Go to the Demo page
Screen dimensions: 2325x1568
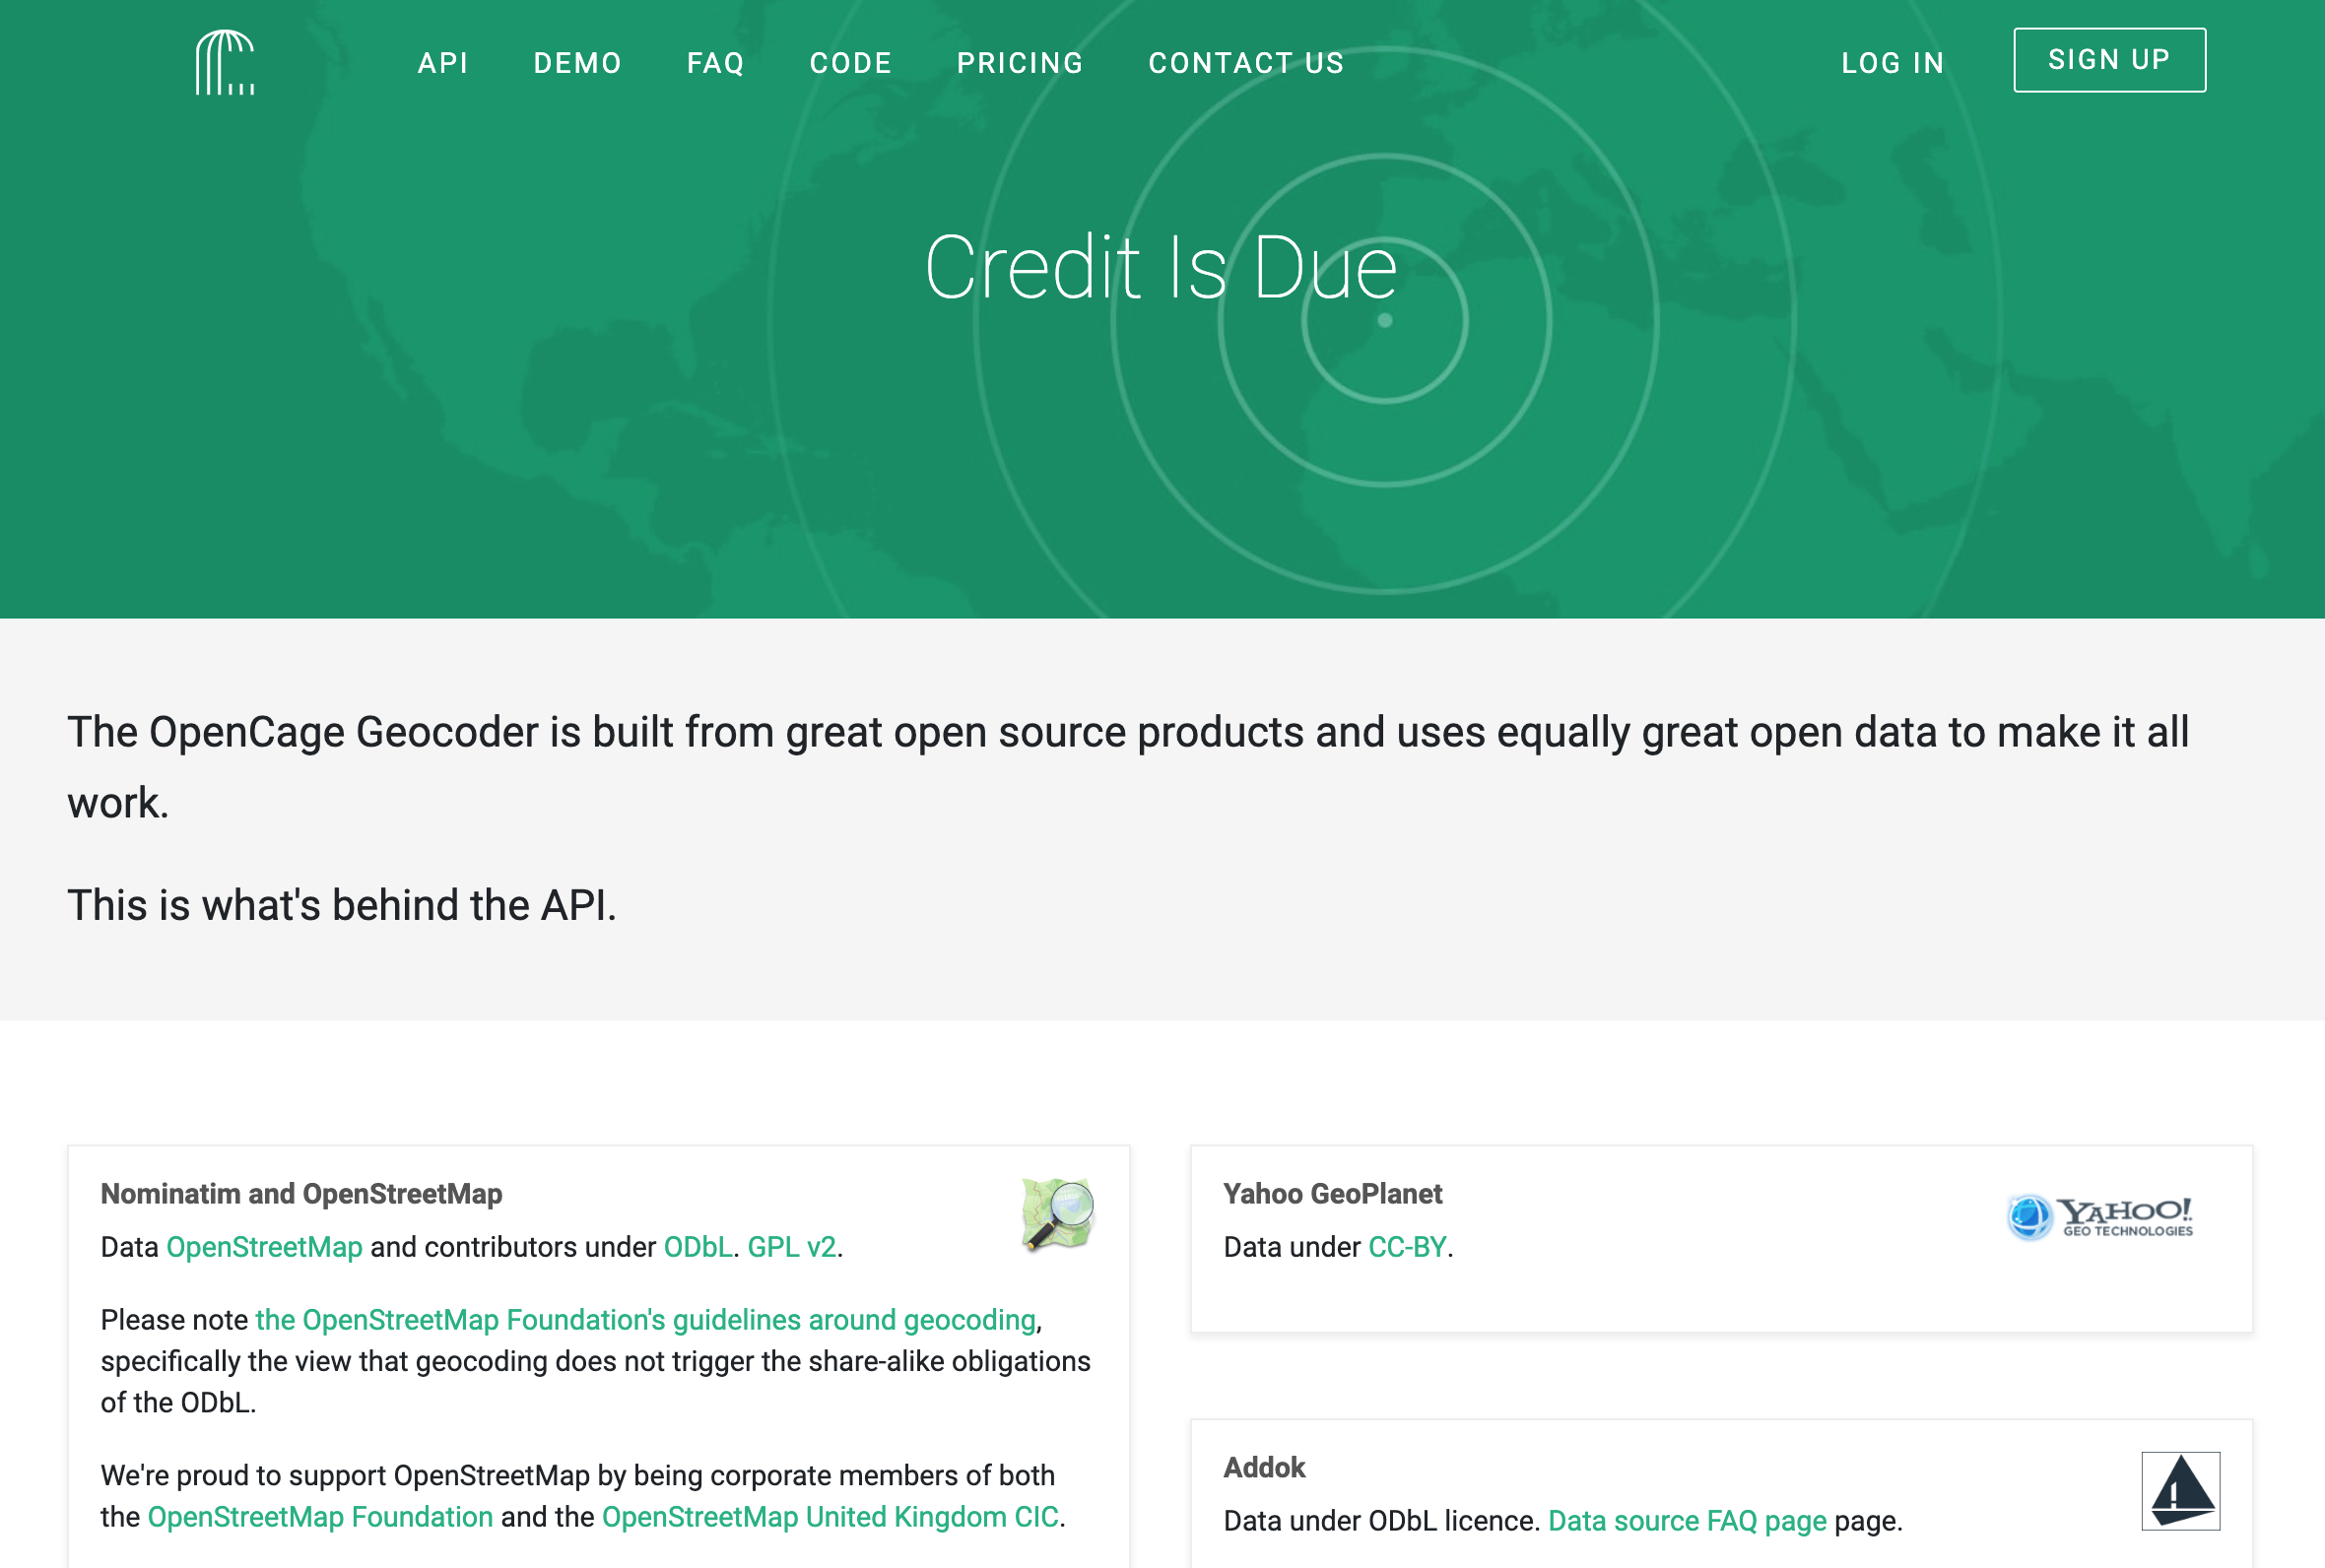577,63
